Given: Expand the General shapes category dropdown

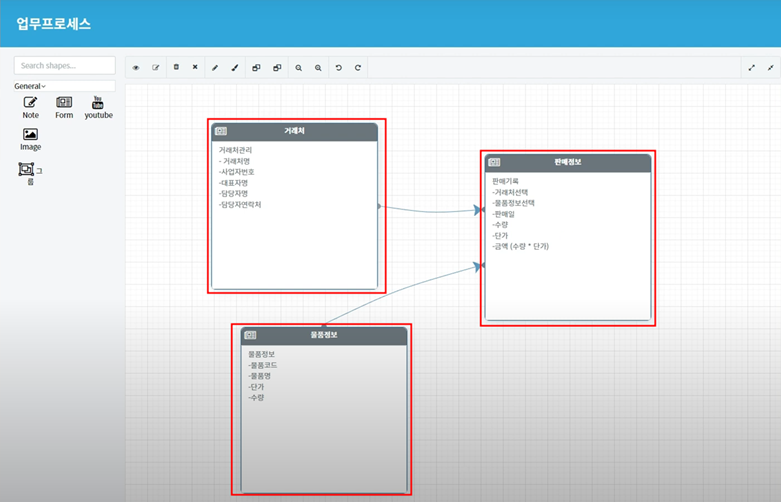Looking at the screenshot, I should 65,86.
